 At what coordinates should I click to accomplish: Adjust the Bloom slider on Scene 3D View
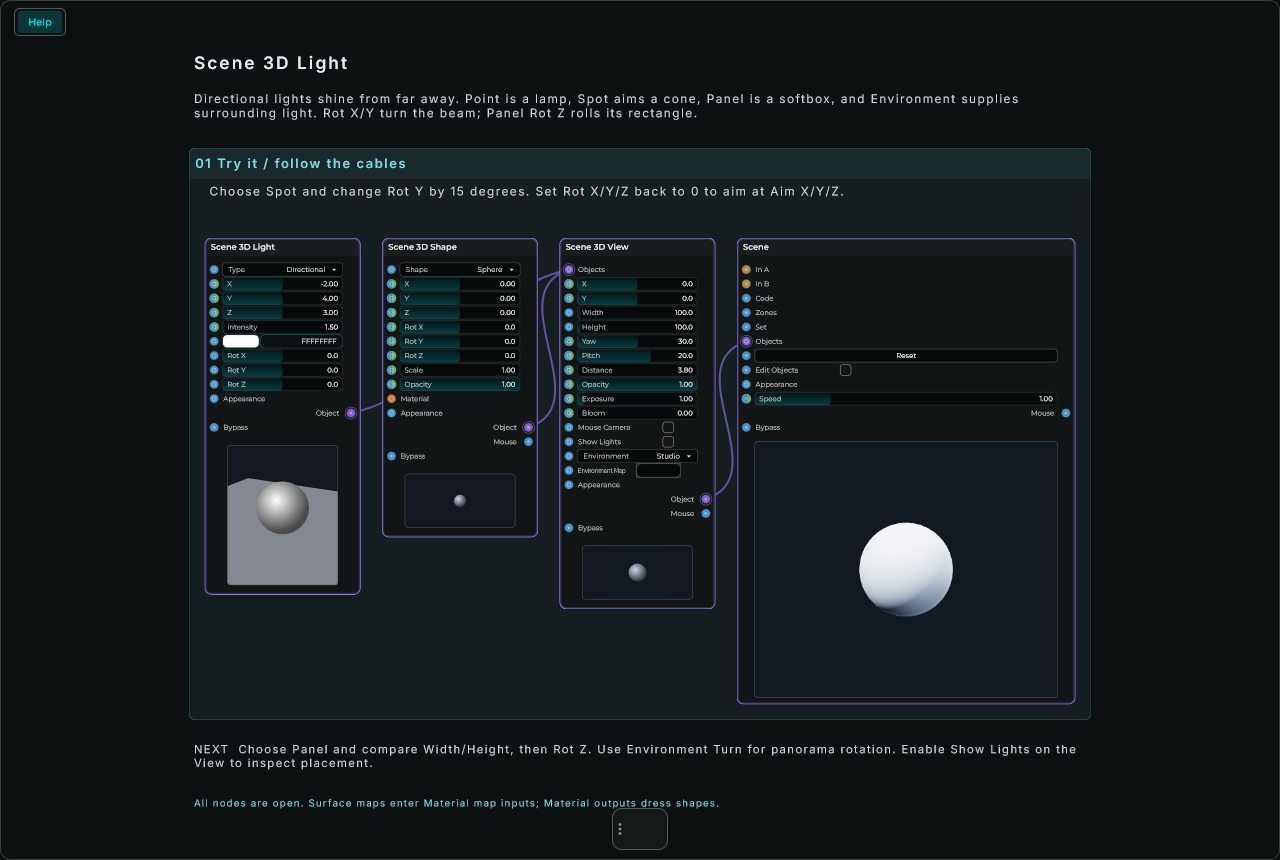coord(638,413)
